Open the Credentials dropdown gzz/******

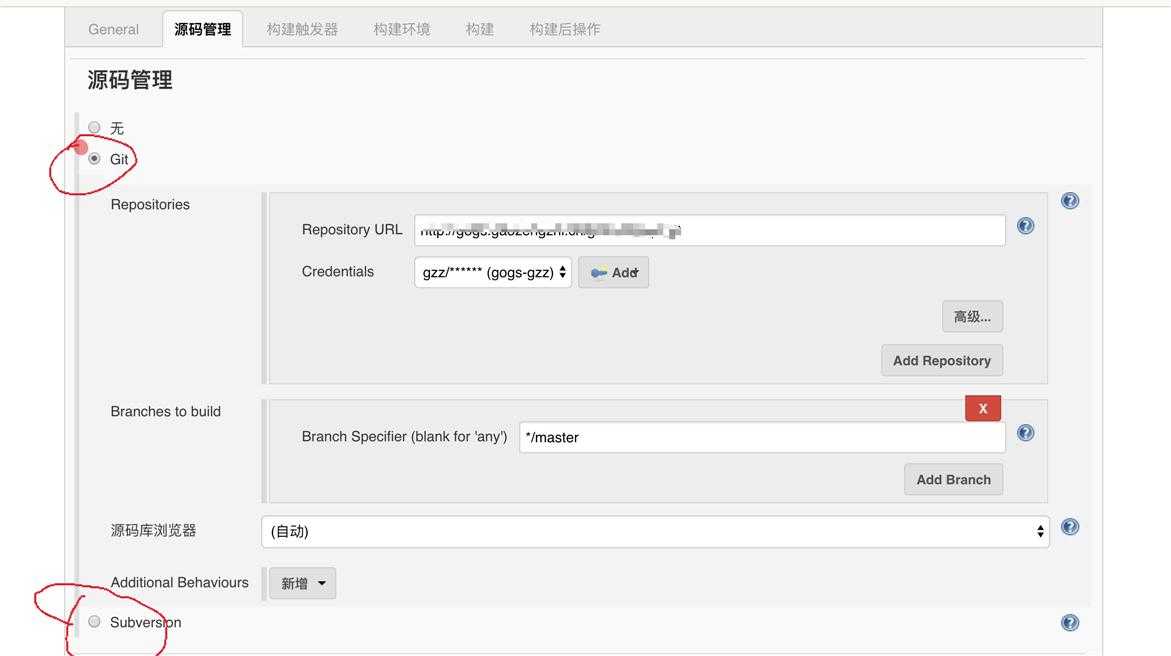[x=493, y=273]
